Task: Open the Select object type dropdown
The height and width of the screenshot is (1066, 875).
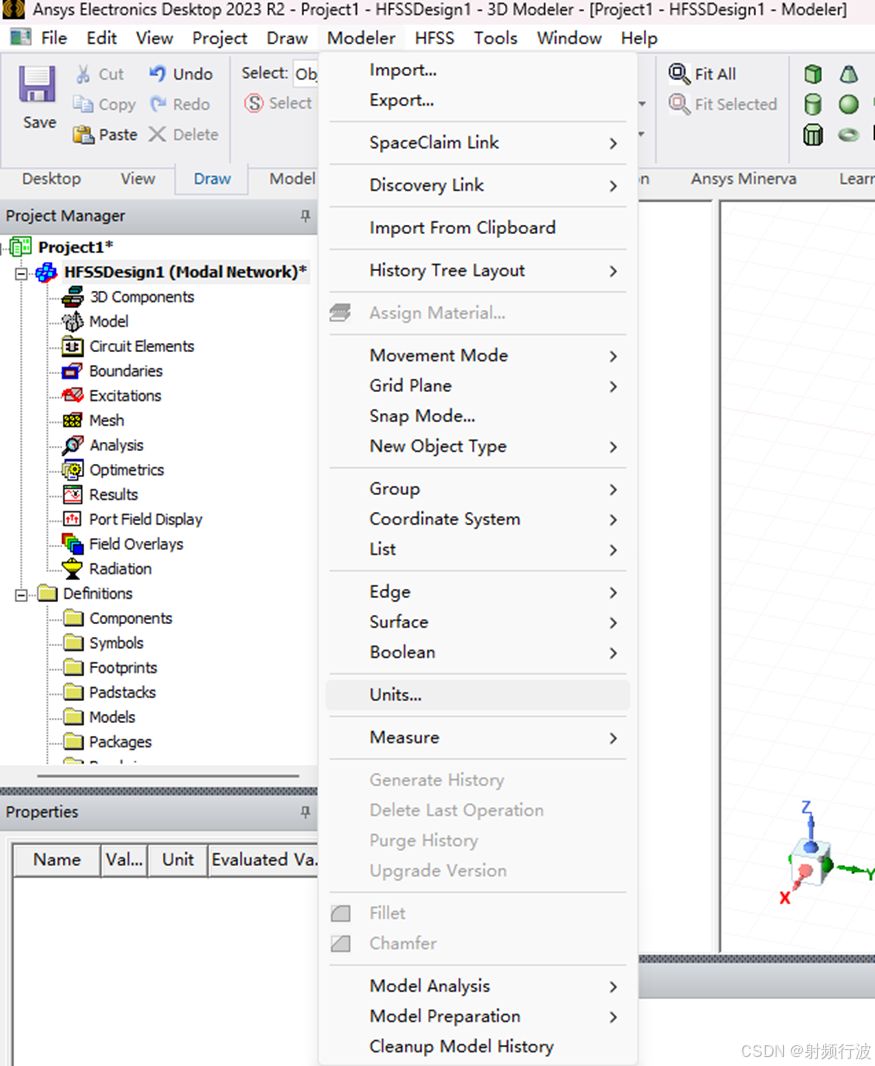Action: pos(305,73)
